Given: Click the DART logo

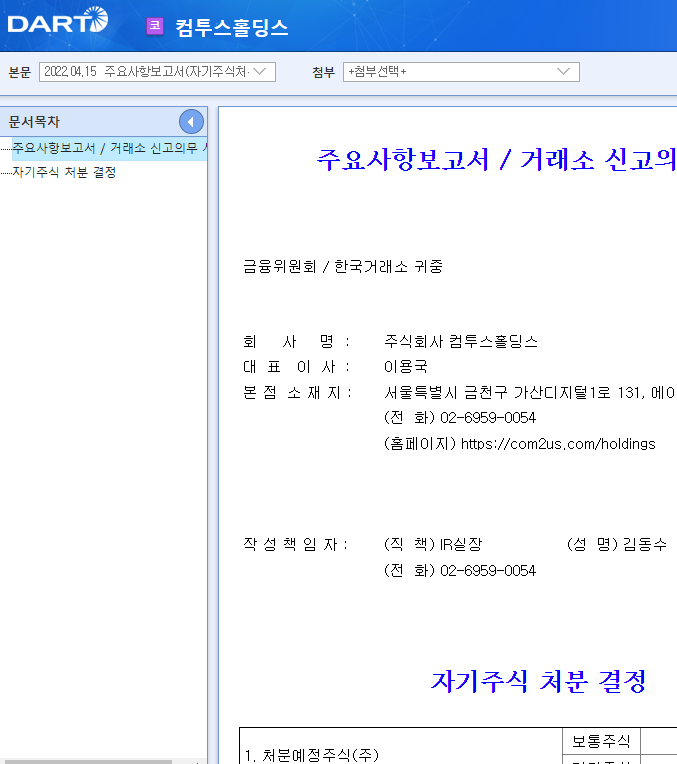Looking at the screenshot, I should coord(58,20).
